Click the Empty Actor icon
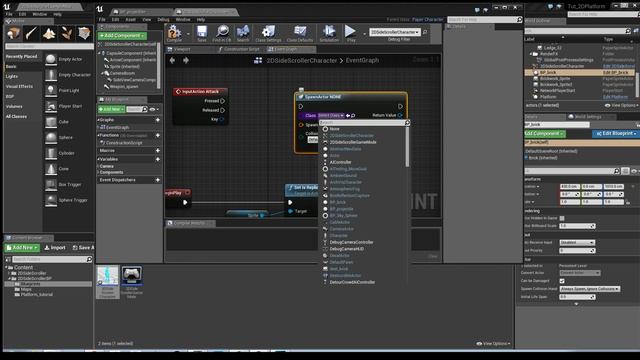The image size is (640, 360). [51, 59]
